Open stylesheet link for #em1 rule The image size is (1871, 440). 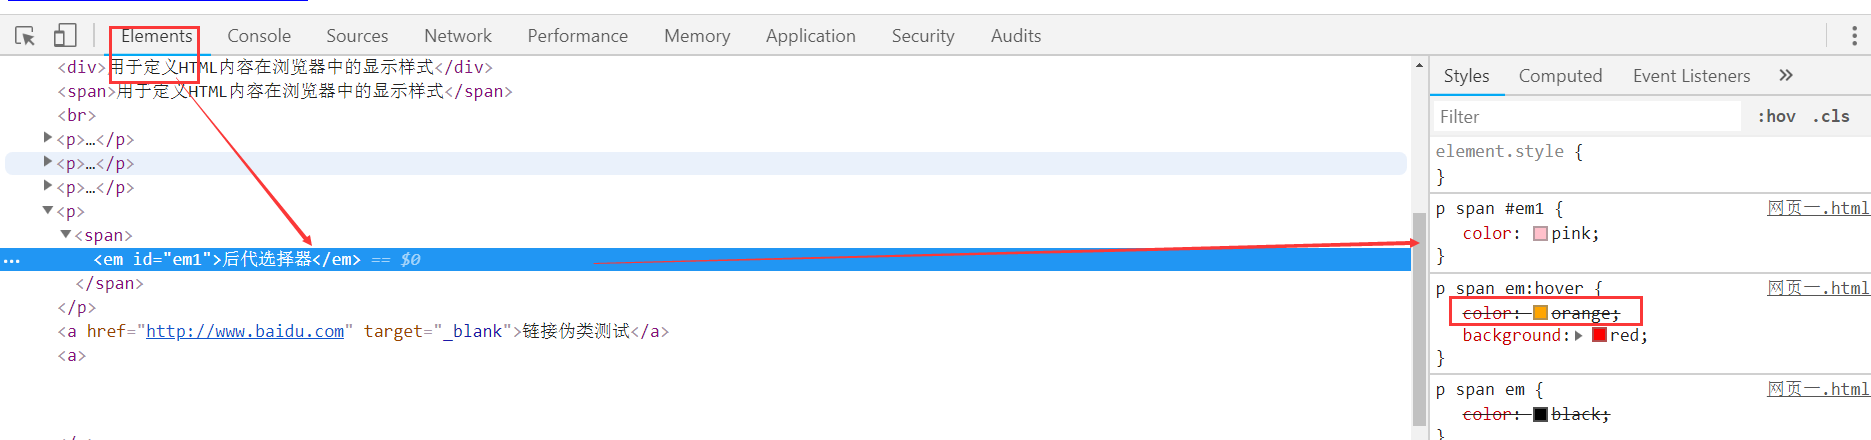pos(1817,208)
